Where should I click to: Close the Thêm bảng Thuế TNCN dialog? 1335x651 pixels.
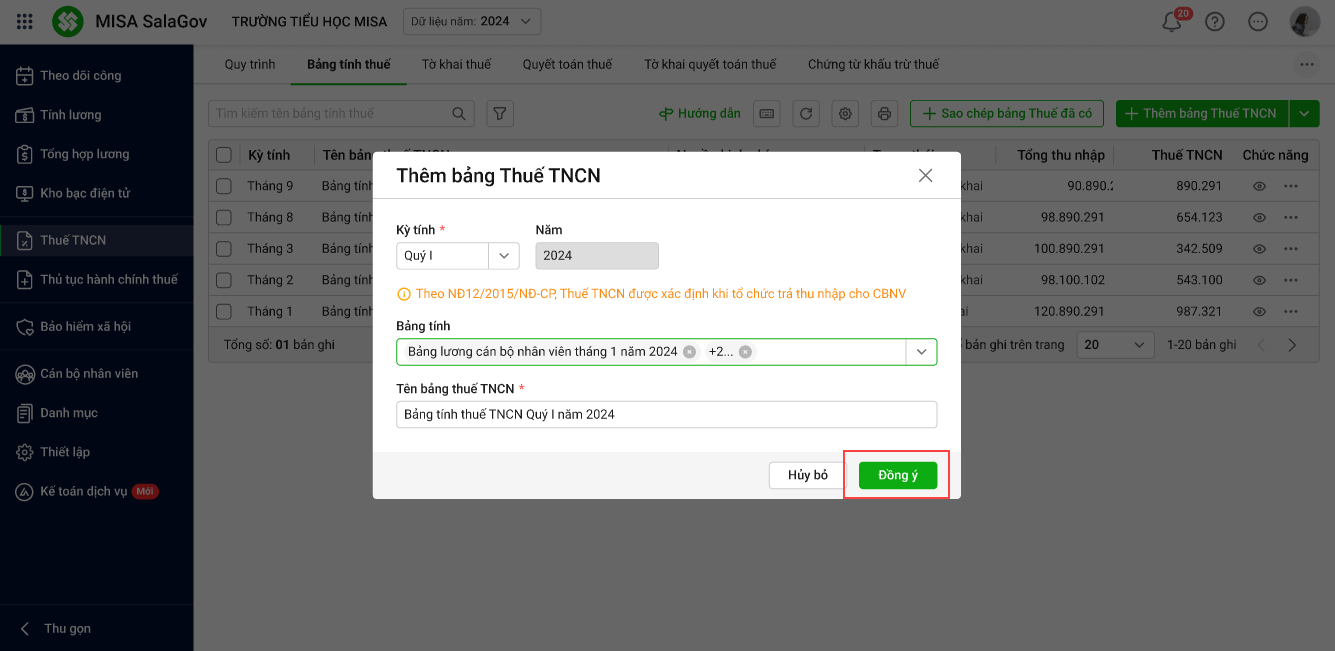click(x=925, y=176)
